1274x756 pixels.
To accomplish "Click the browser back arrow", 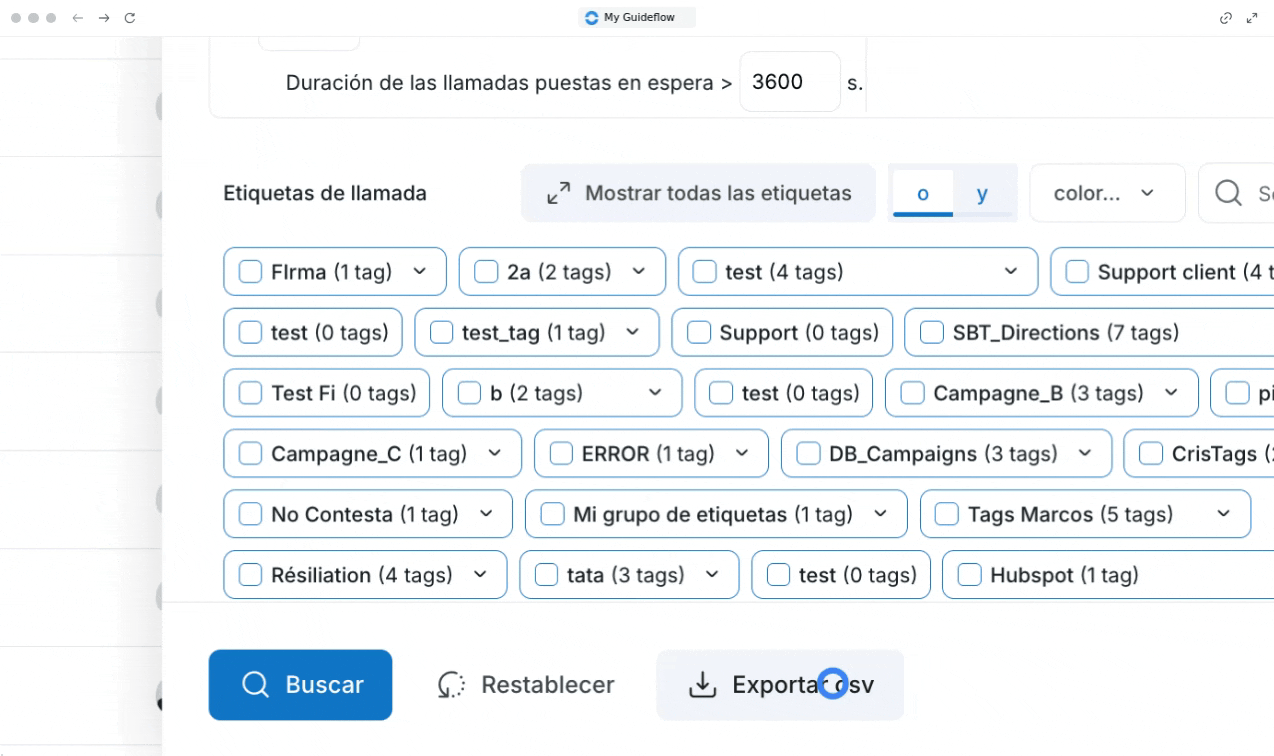I will click(78, 18).
